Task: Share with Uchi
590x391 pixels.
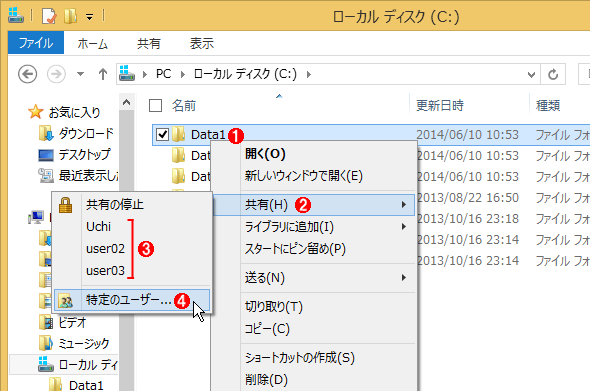Action: pyautogui.click(x=99, y=227)
